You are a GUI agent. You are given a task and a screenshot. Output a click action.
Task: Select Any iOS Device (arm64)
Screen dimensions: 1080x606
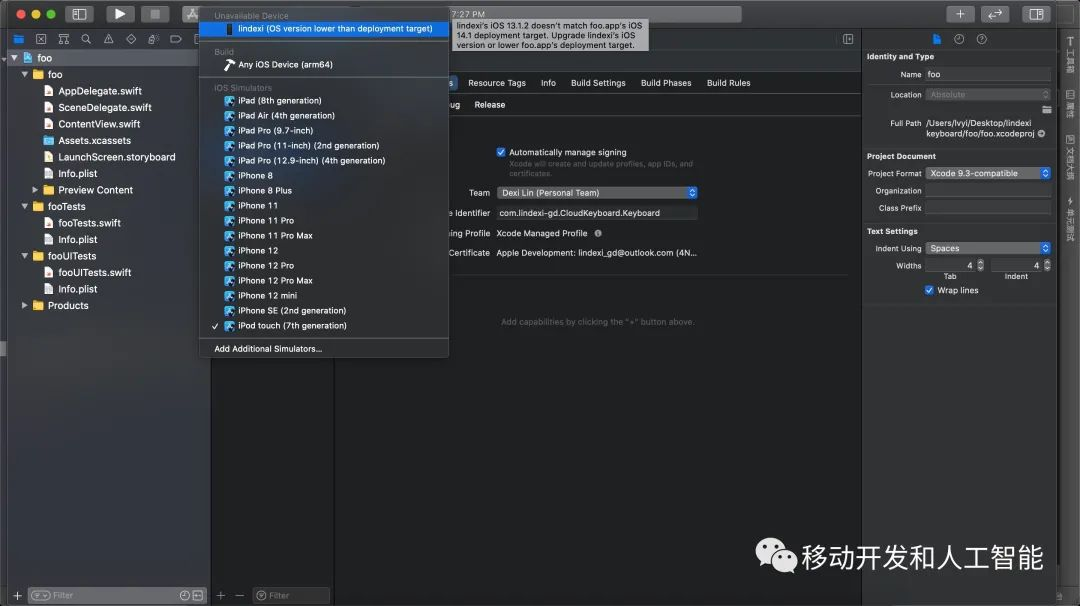coord(324,65)
